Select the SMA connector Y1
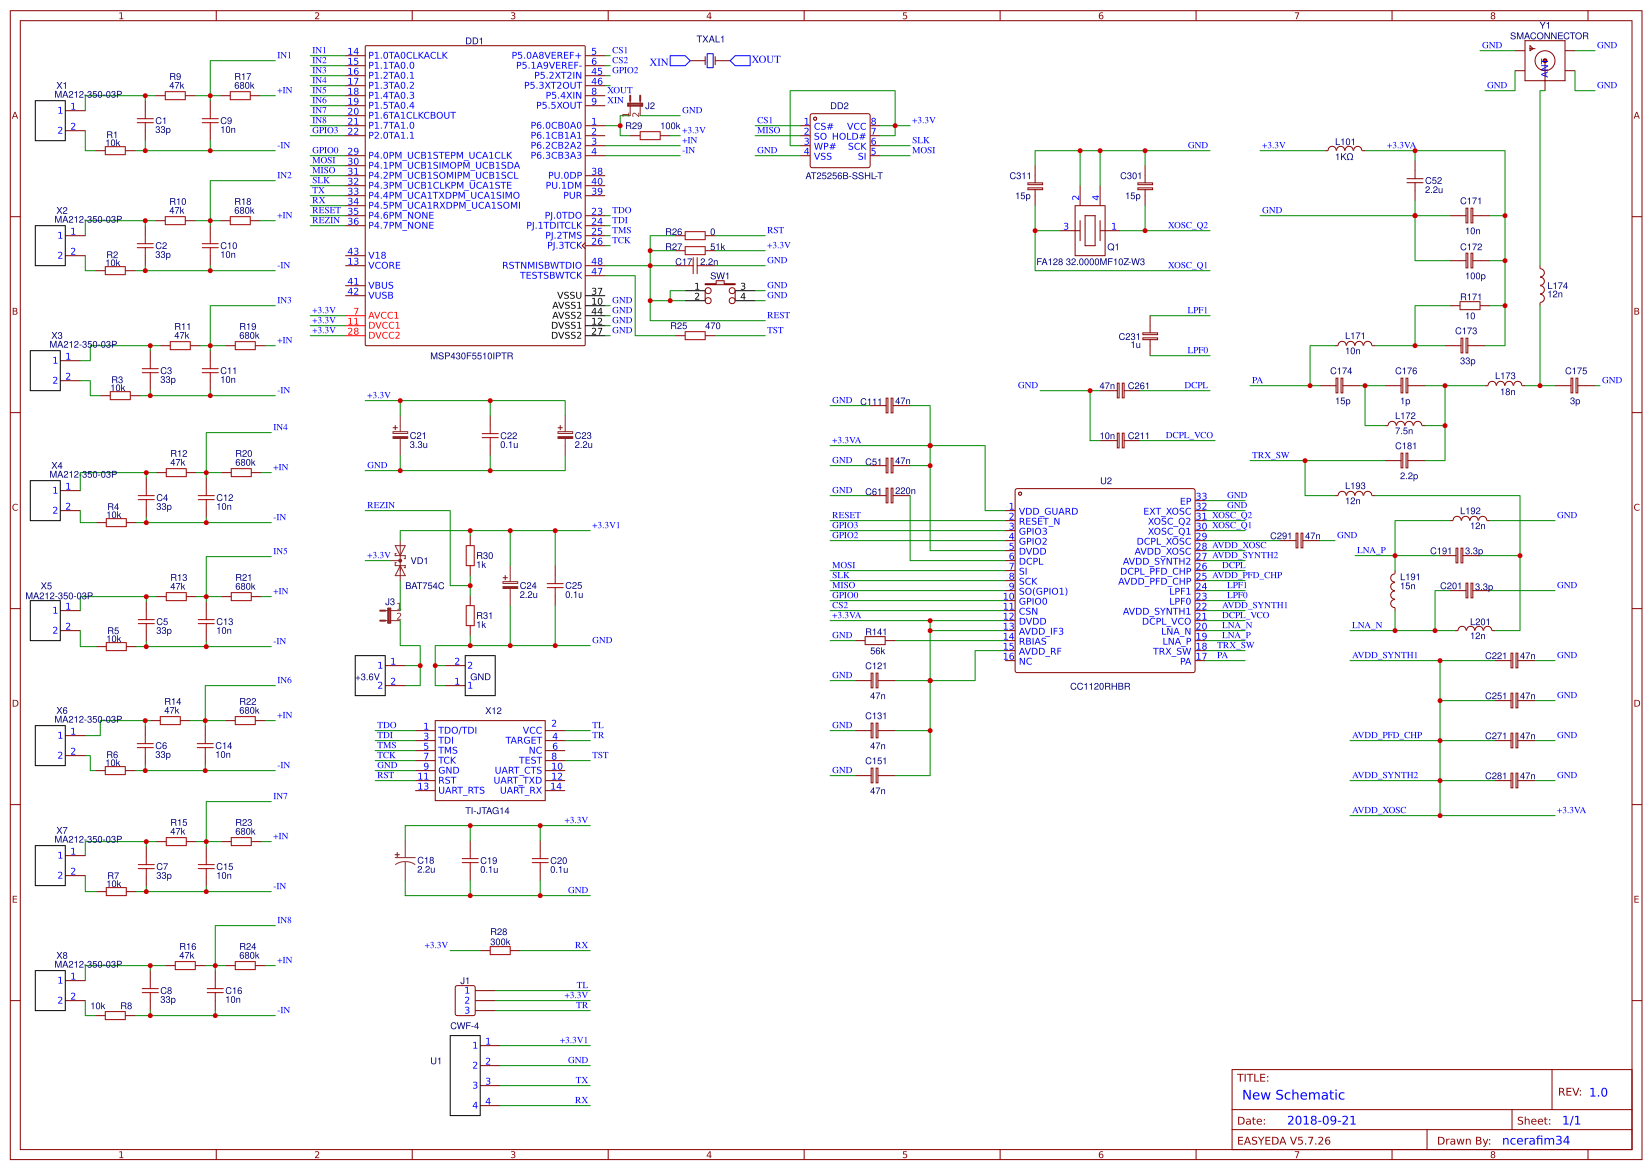Image resolution: width=1652 pixels, height=1170 pixels. coord(1545,60)
